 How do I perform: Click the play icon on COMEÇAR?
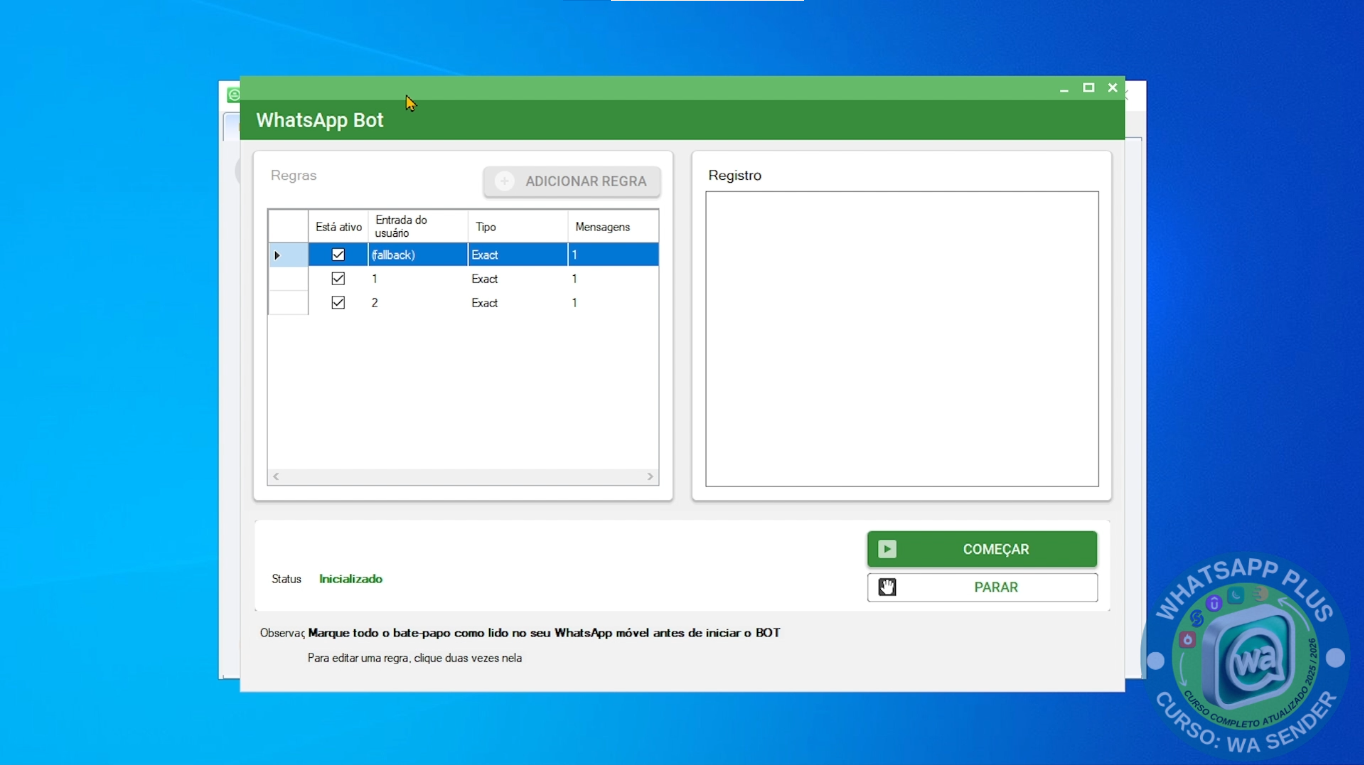click(887, 549)
